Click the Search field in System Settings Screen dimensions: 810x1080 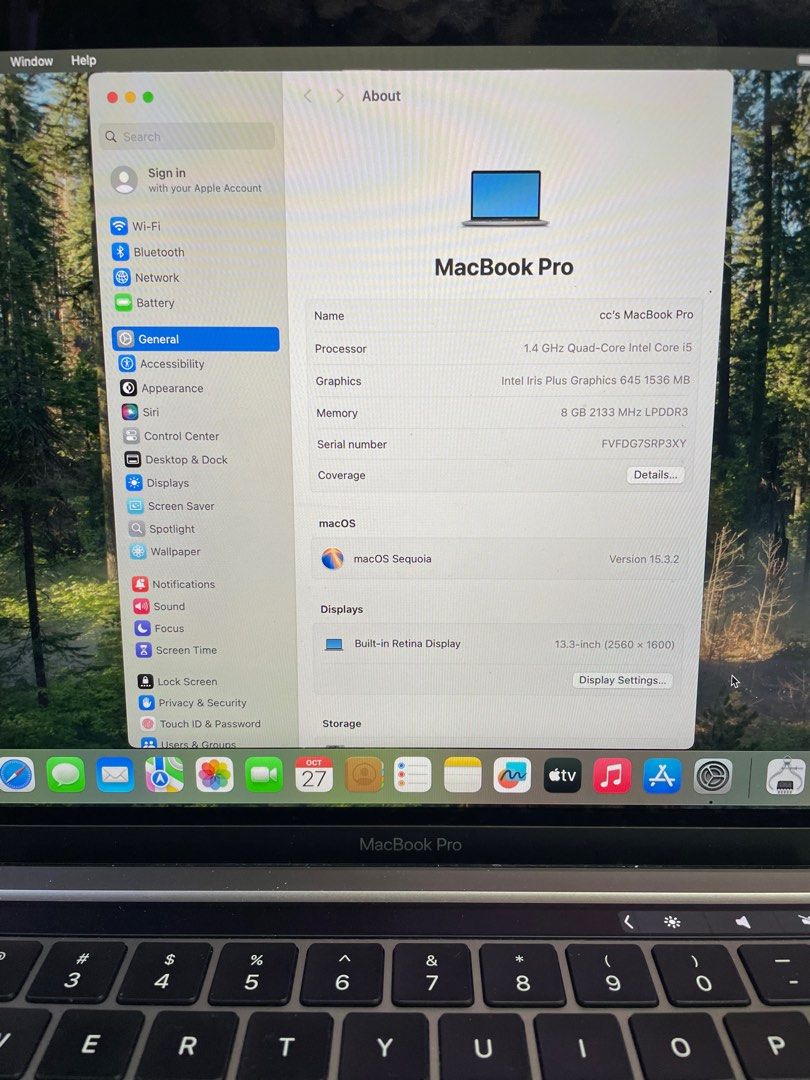[186, 136]
